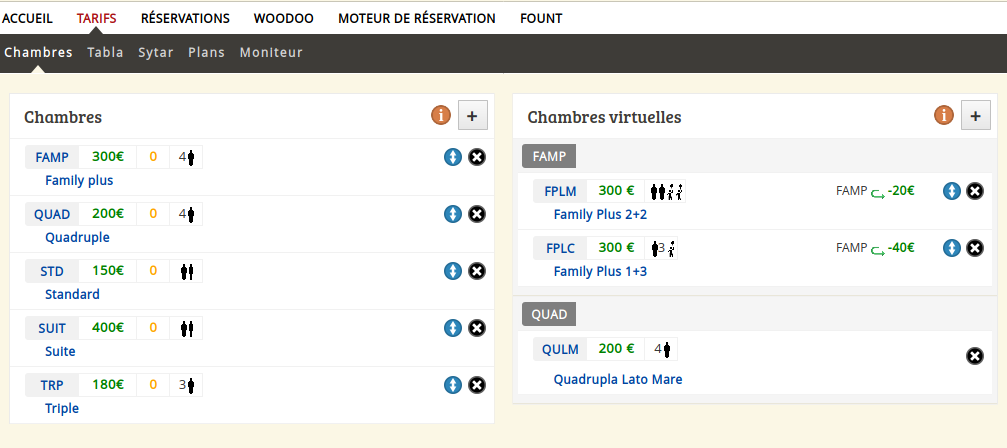Reorder the FPLM virtual room
This screenshot has height=448, width=1007.
pos(952,191)
